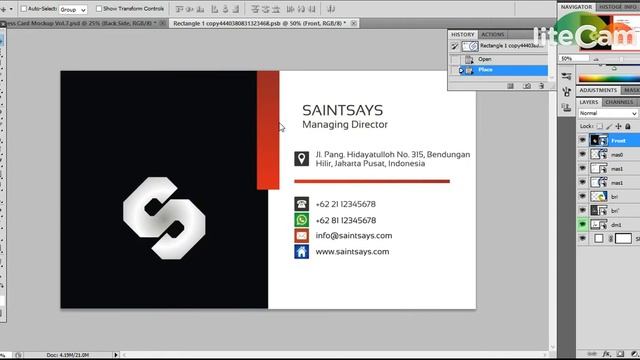The width and height of the screenshot is (640, 360).
Task: Hide the mas0 layer
Action: (x=582, y=154)
